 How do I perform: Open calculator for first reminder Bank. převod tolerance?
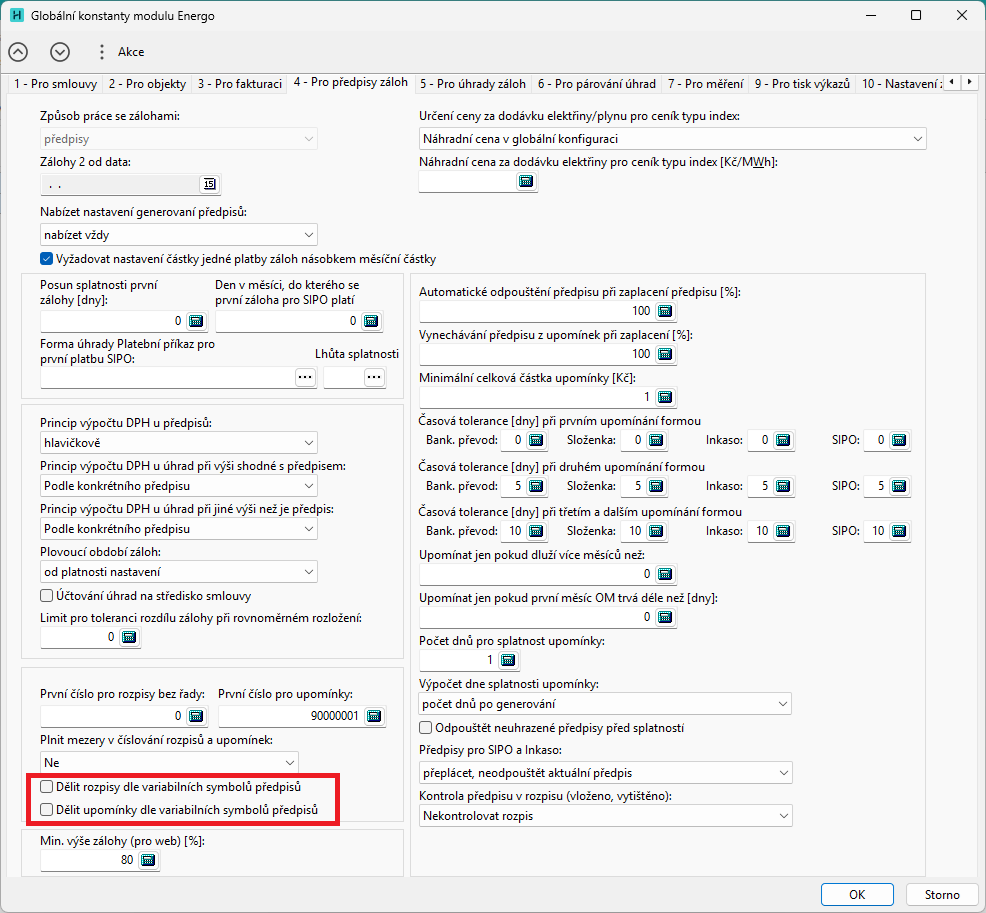click(x=536, y=440)
